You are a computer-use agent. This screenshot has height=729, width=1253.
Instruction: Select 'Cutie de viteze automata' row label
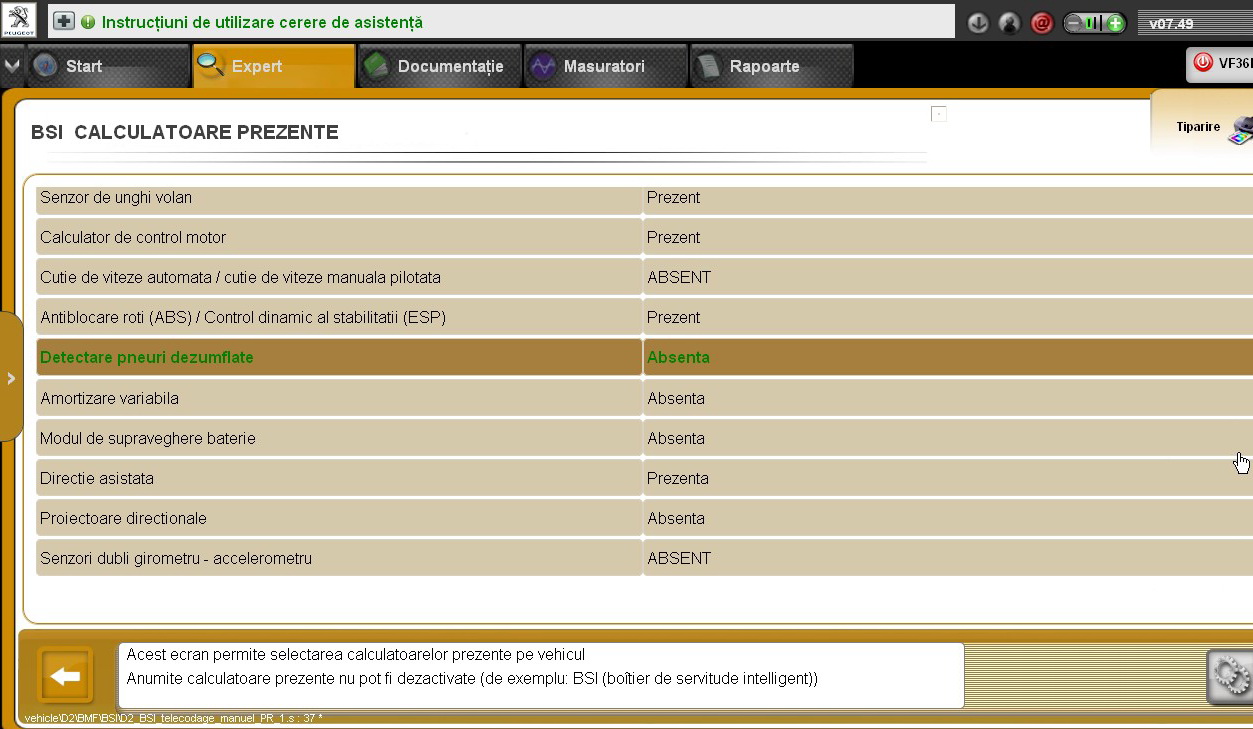point(240,278)
